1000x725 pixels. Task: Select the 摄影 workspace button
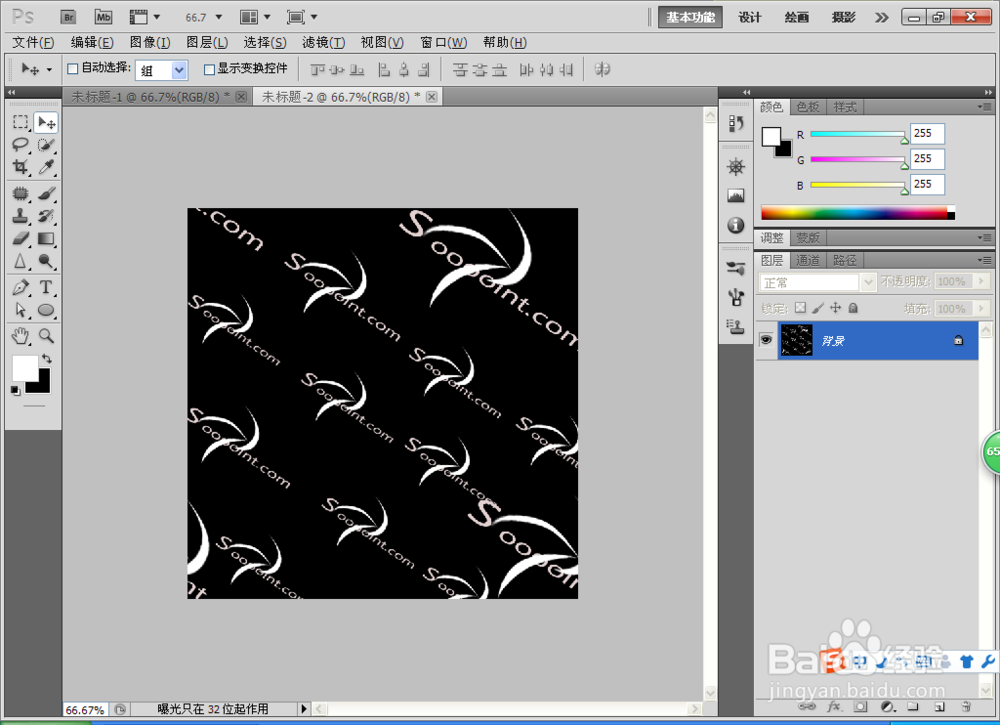[843, 17]
